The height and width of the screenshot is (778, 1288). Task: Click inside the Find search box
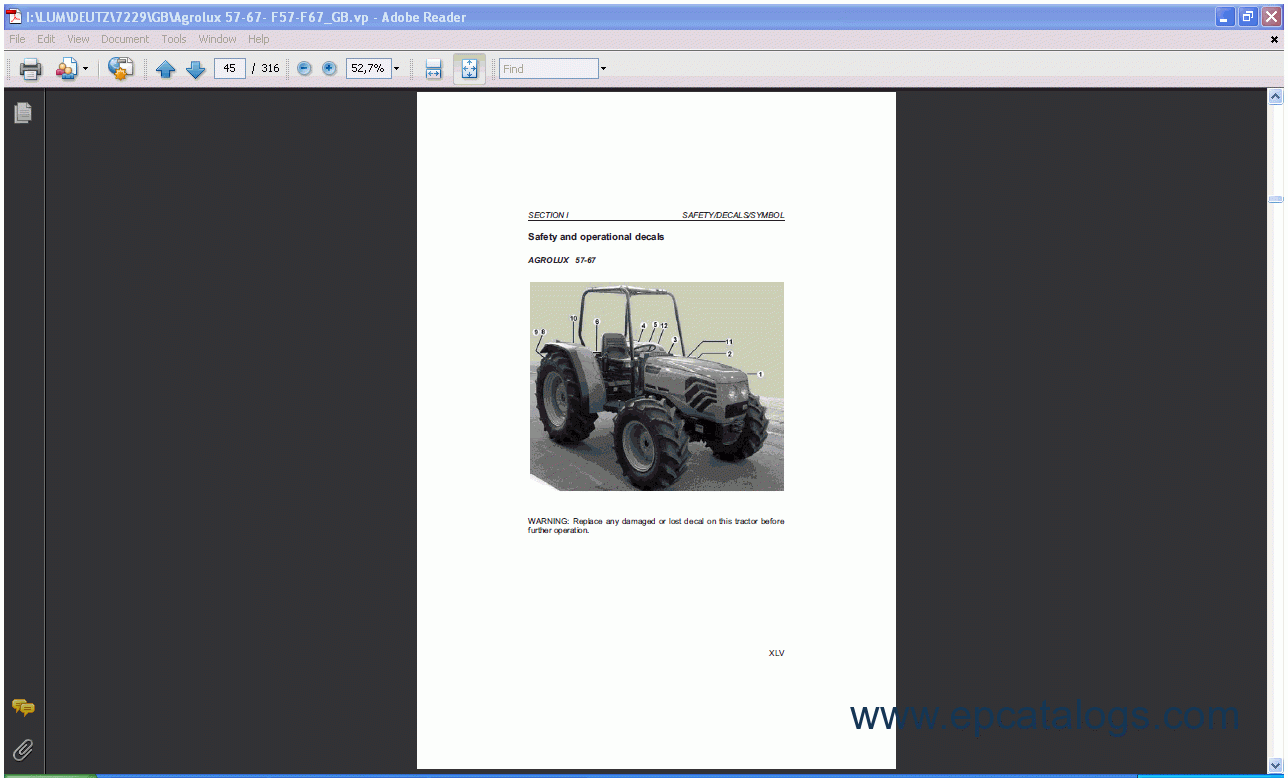click(x=549, y=69)
